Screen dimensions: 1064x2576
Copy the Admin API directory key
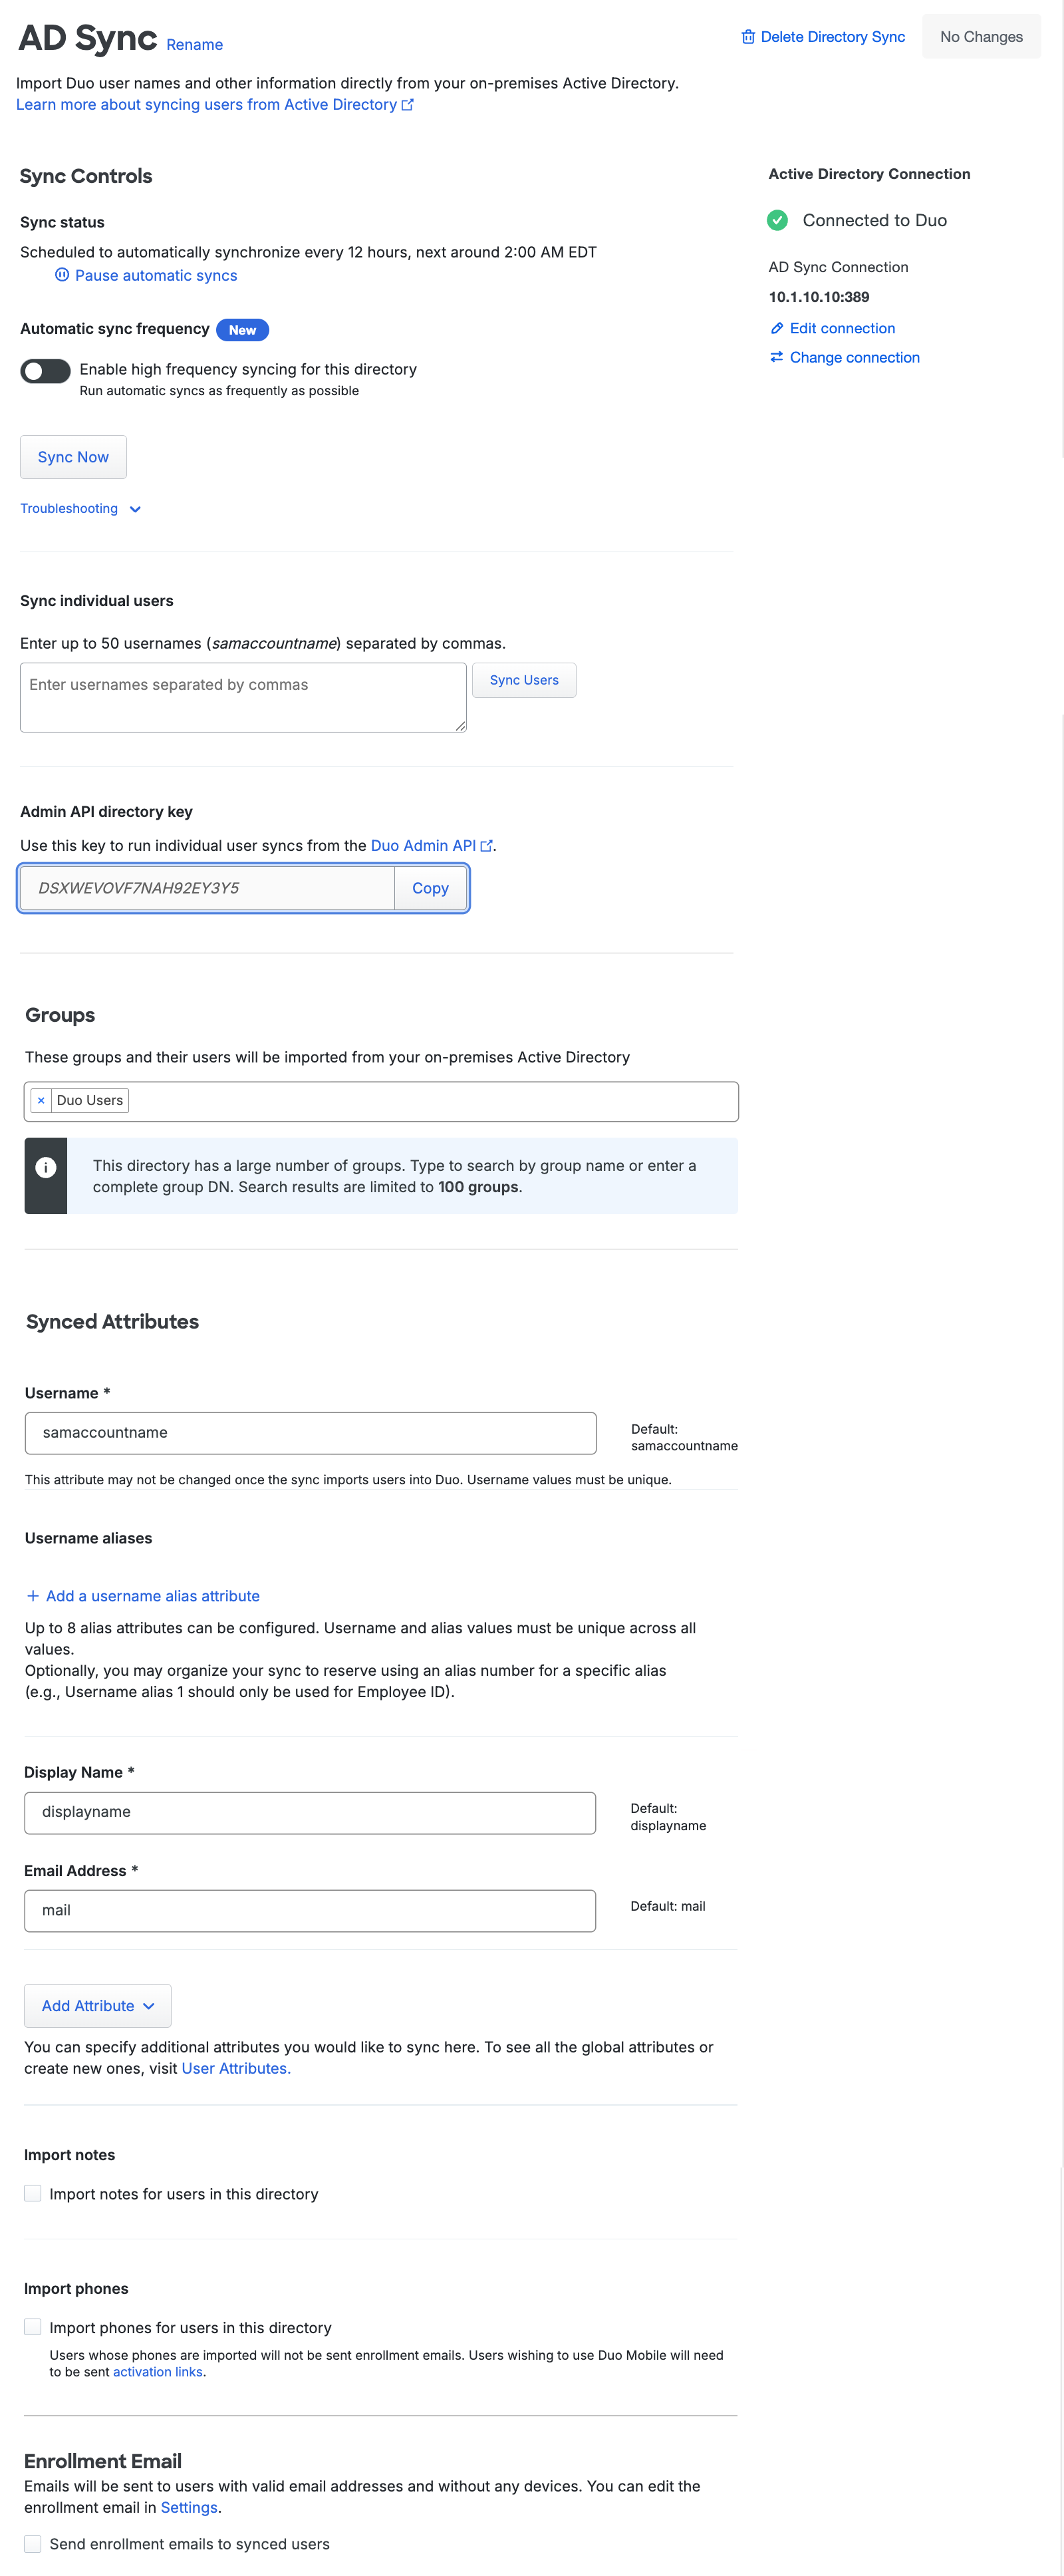(x=431, y=888)
